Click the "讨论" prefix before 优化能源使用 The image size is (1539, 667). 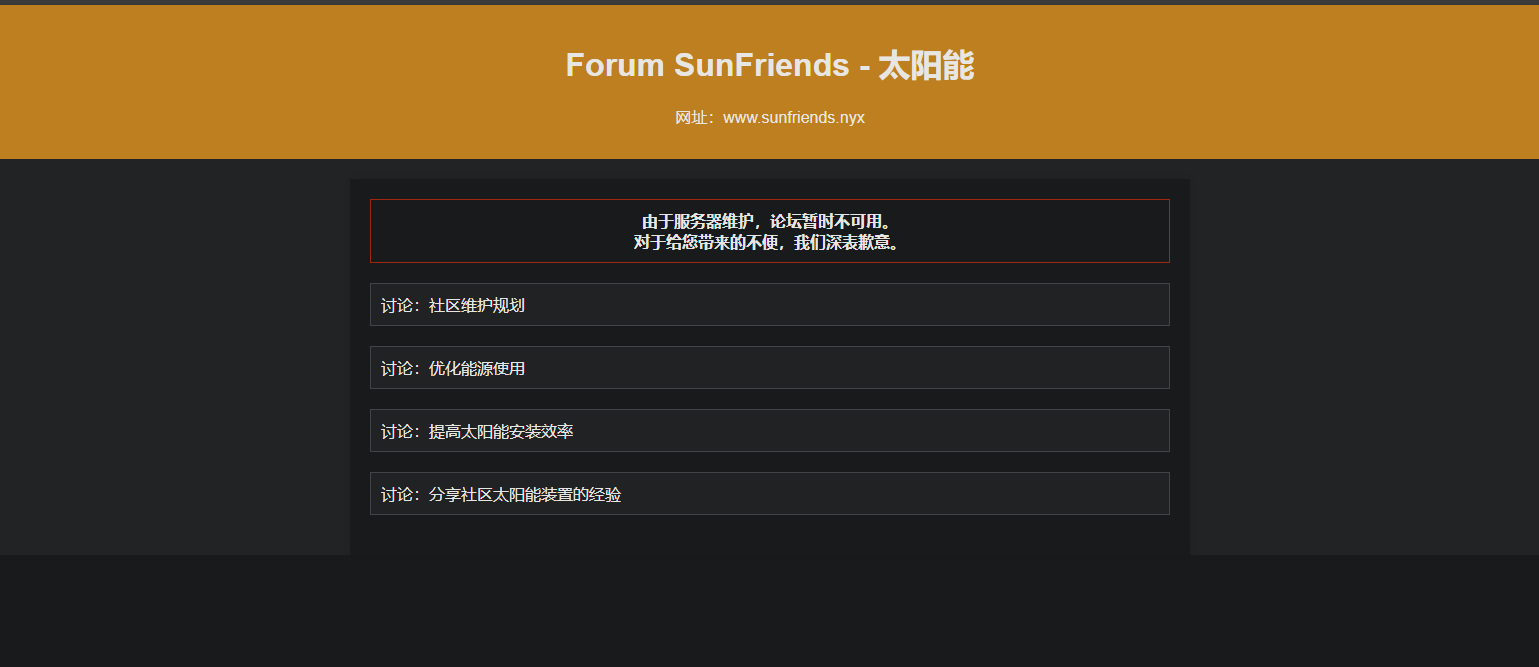pyautogui.click(x=396, y=369)
